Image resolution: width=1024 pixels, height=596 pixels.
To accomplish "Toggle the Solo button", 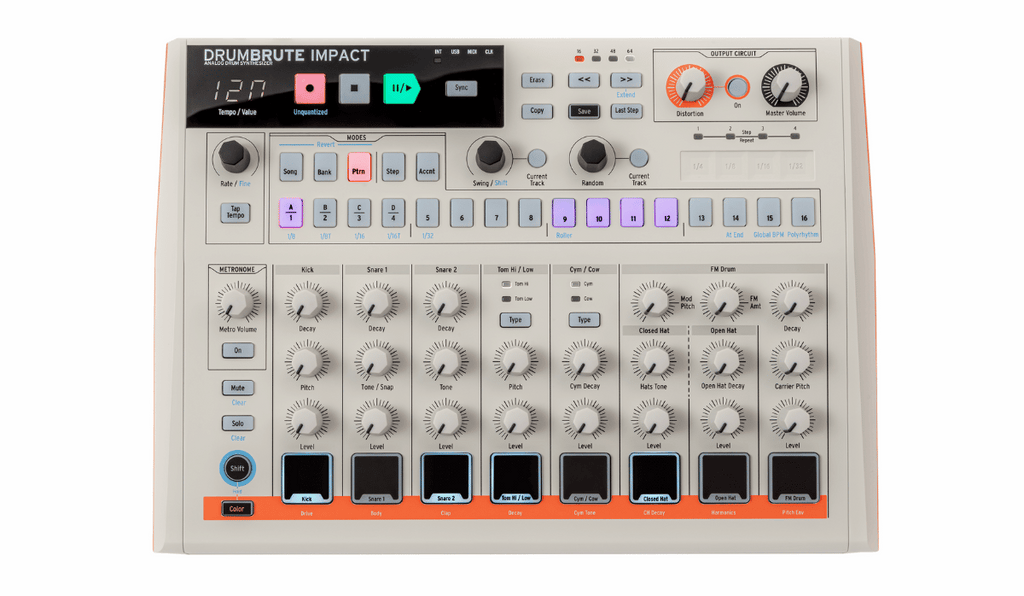I will (x=237, y=423).
